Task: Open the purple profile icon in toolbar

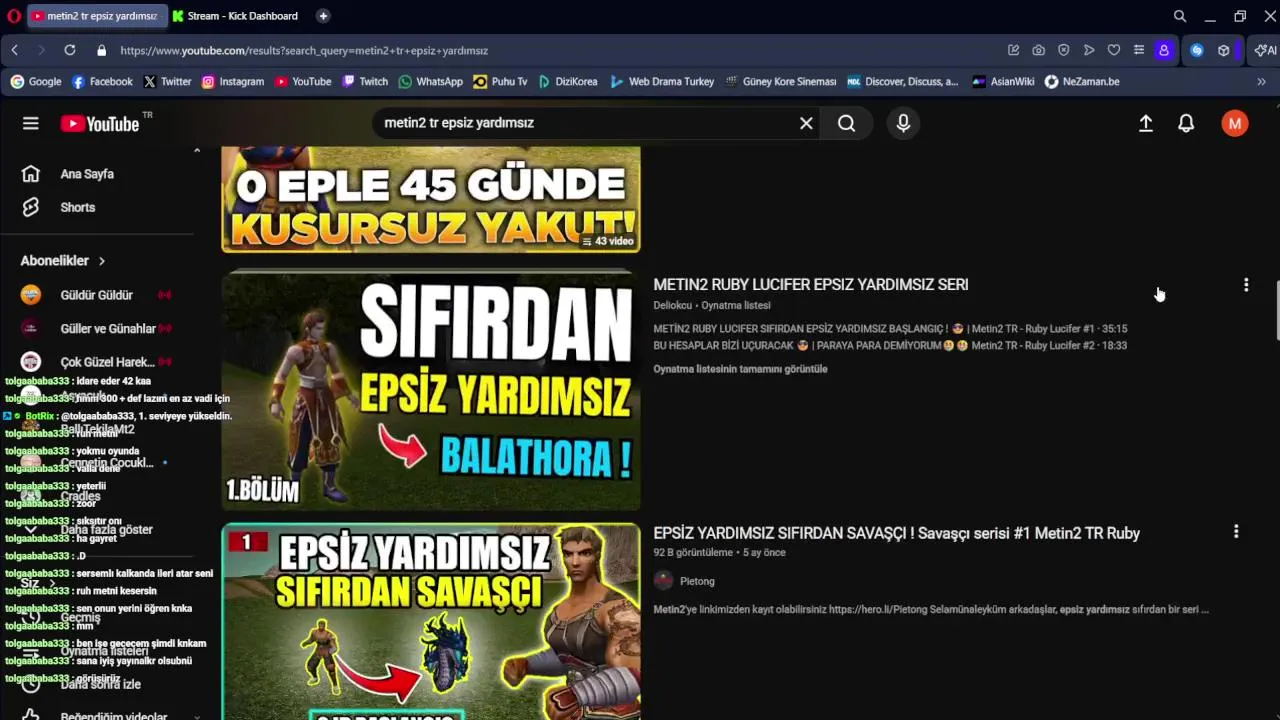Action: point(1164,50)
